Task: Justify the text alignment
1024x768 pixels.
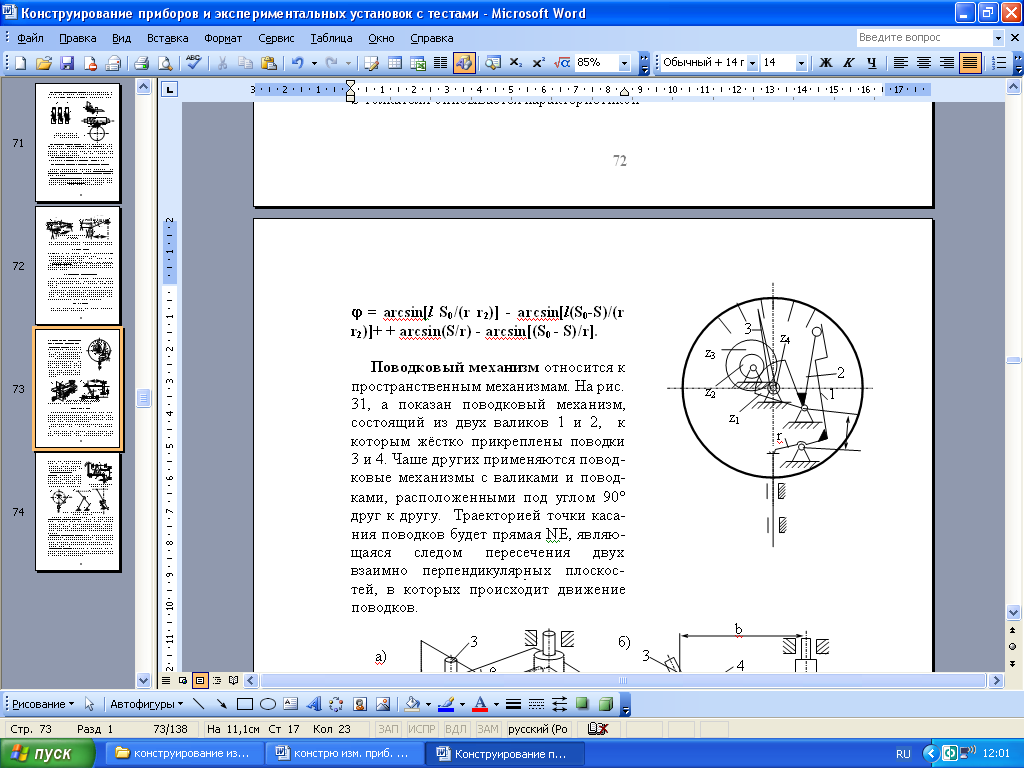Action: coord(970,63)
